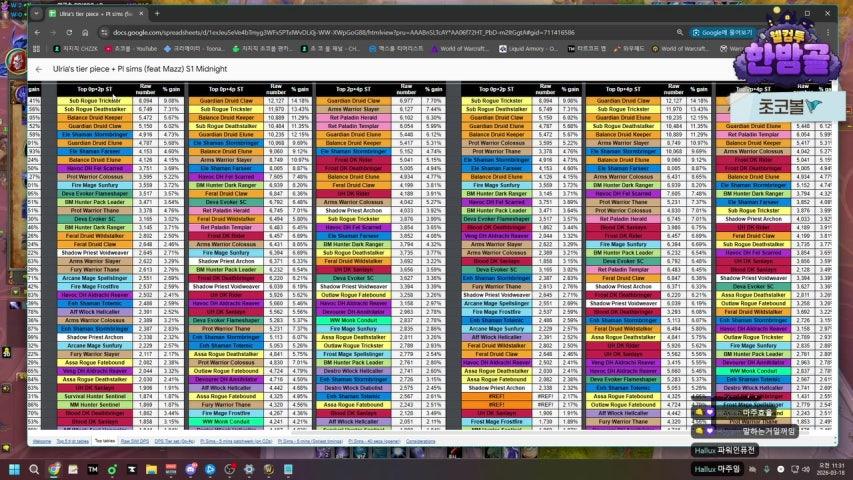Select the 6,977 raw number cell
The height and width of the screenshot is (480, 853).
point(406,101)
